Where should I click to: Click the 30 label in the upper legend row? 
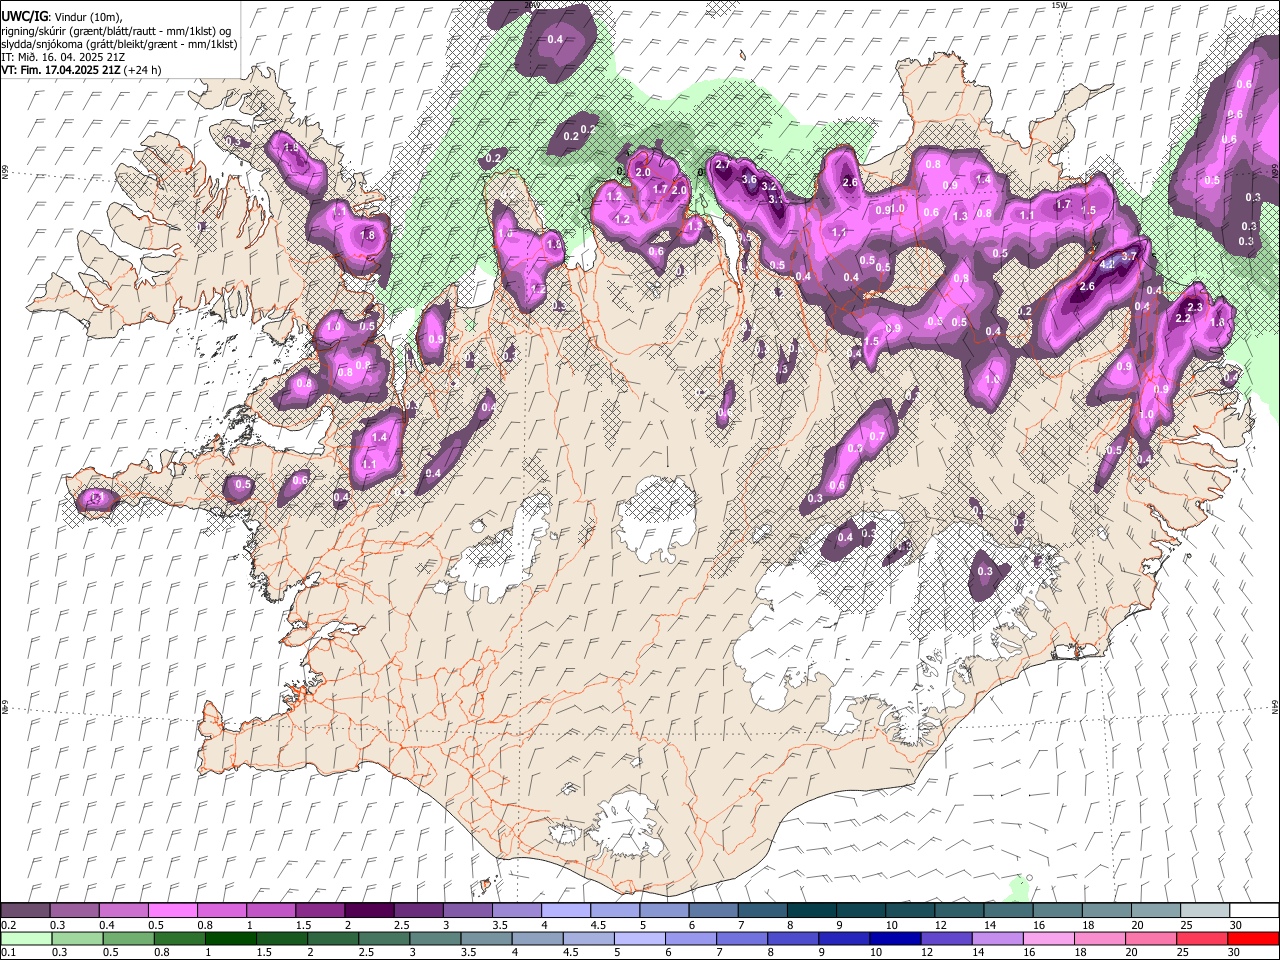coord(1236,925)
